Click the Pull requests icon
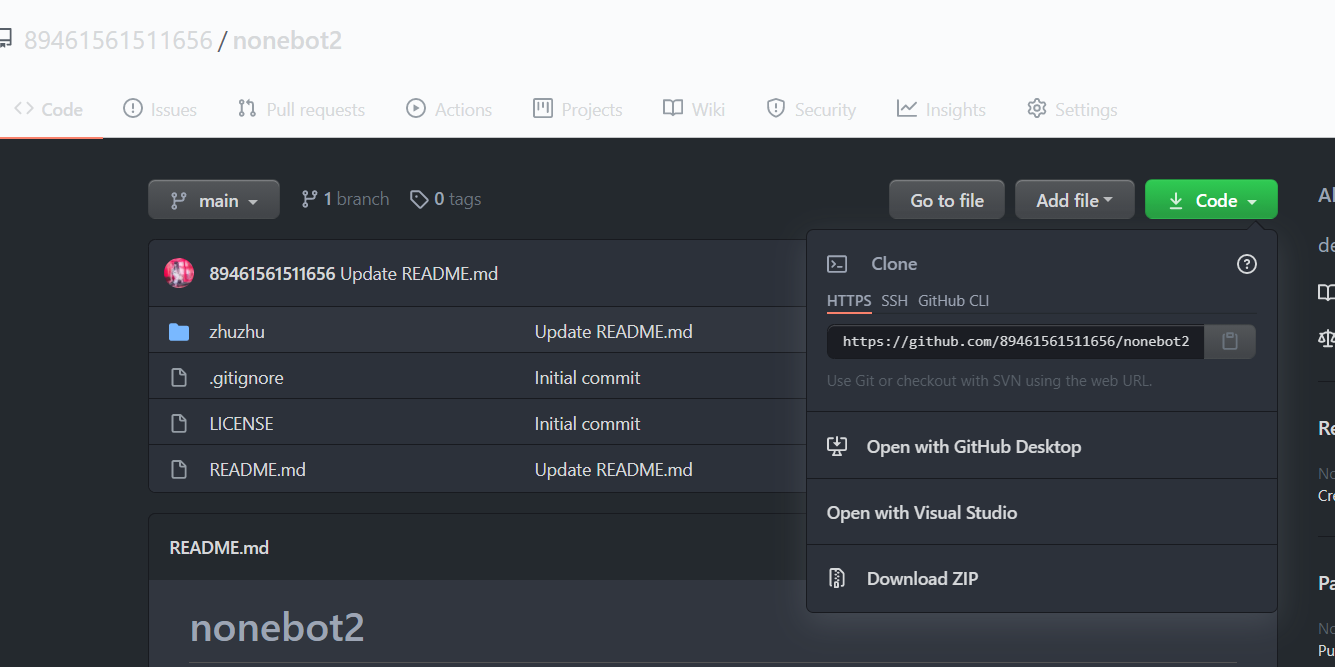 pyautogui.click(x=247, y=108)
